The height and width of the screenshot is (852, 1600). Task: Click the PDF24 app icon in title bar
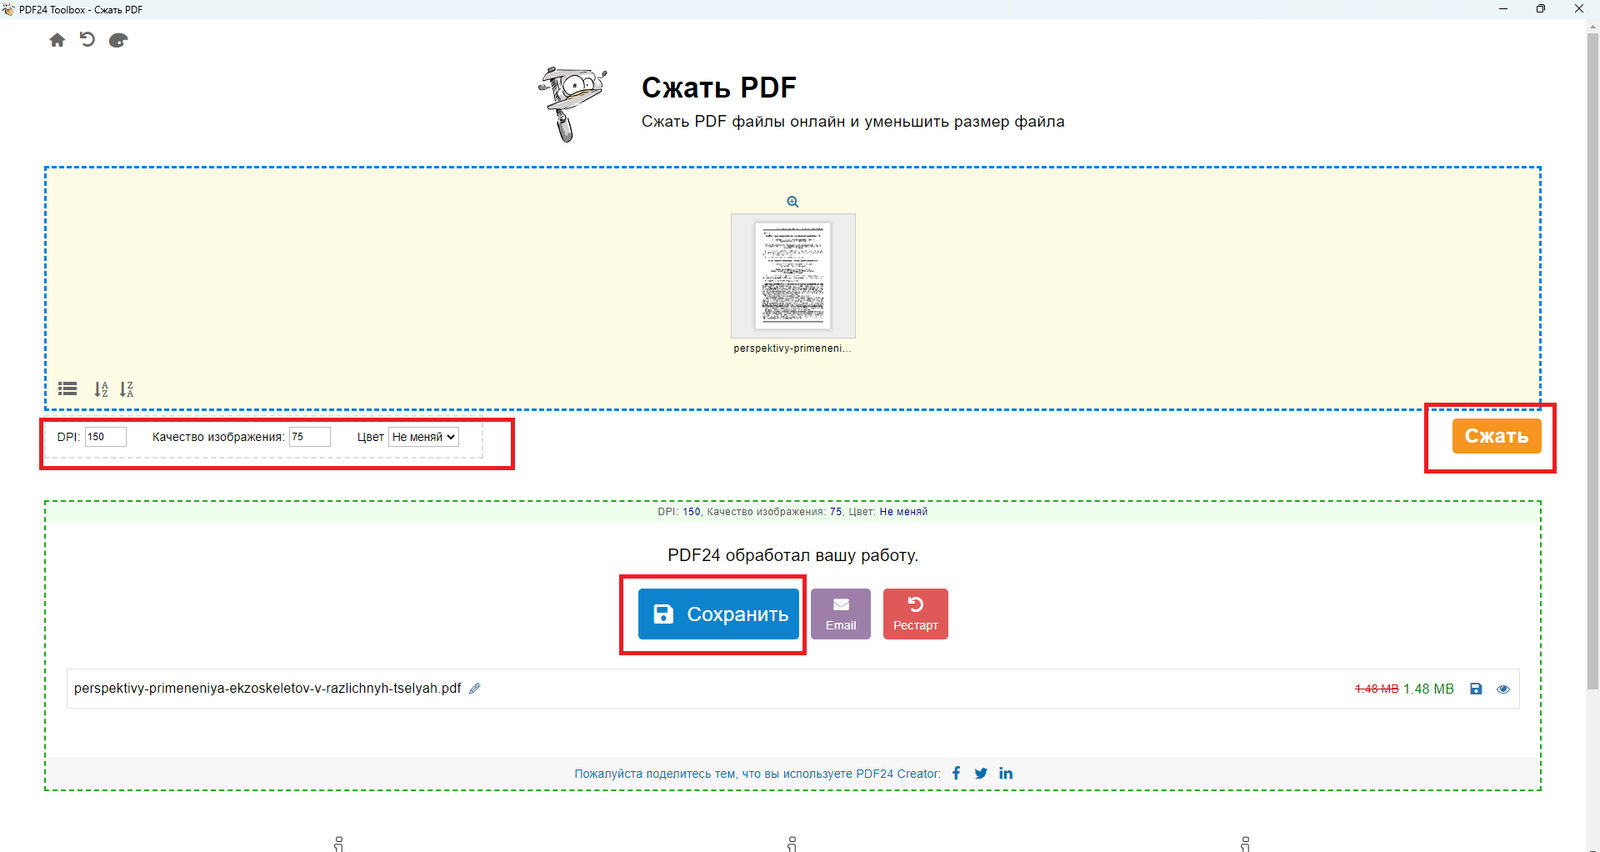point(9,9)
